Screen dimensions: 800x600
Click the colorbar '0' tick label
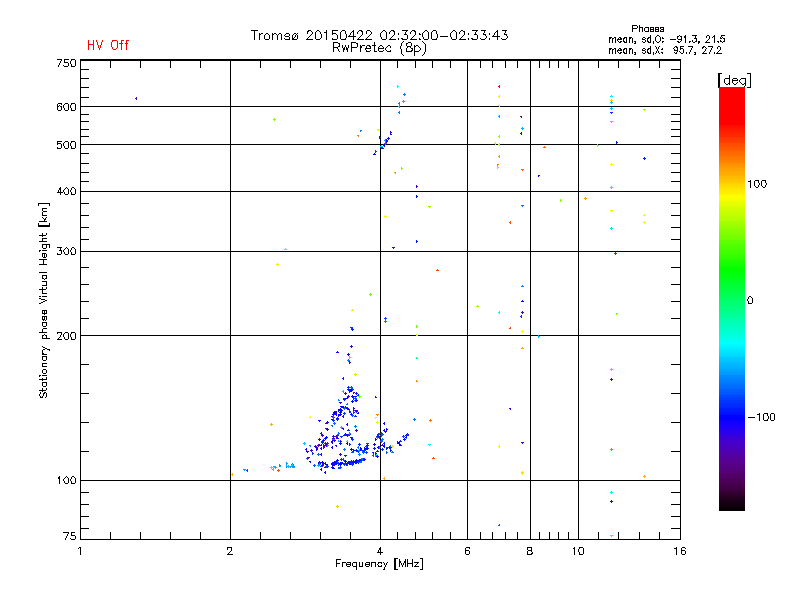(750, 301)
